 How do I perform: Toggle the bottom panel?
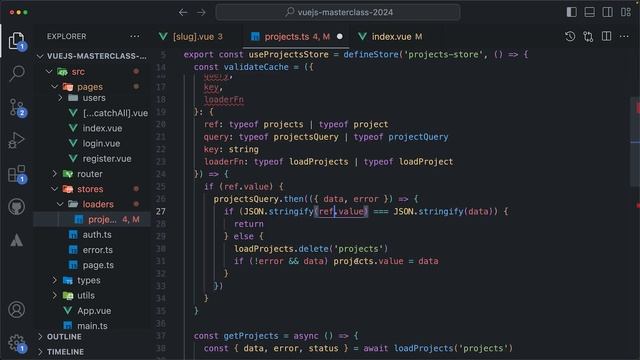(589, 12)
